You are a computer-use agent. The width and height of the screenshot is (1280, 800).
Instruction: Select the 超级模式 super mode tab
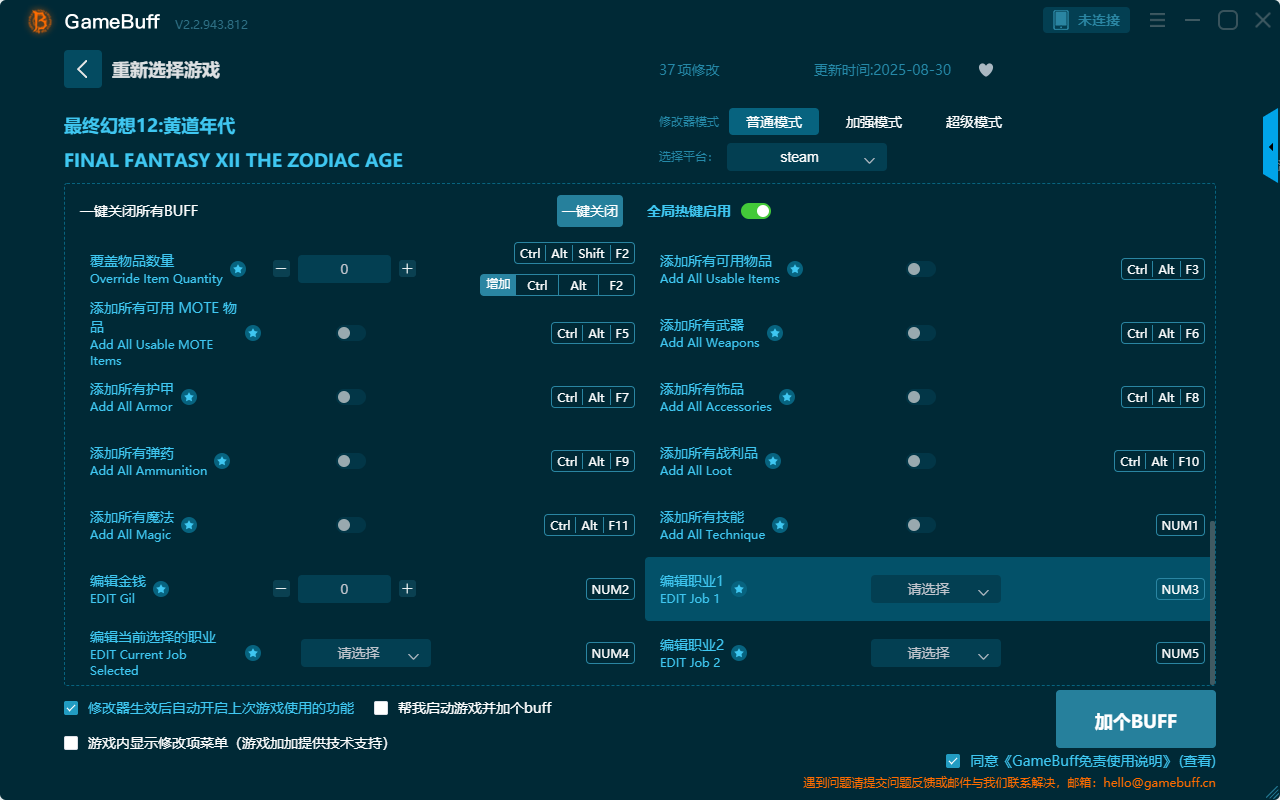coord(974,122)
